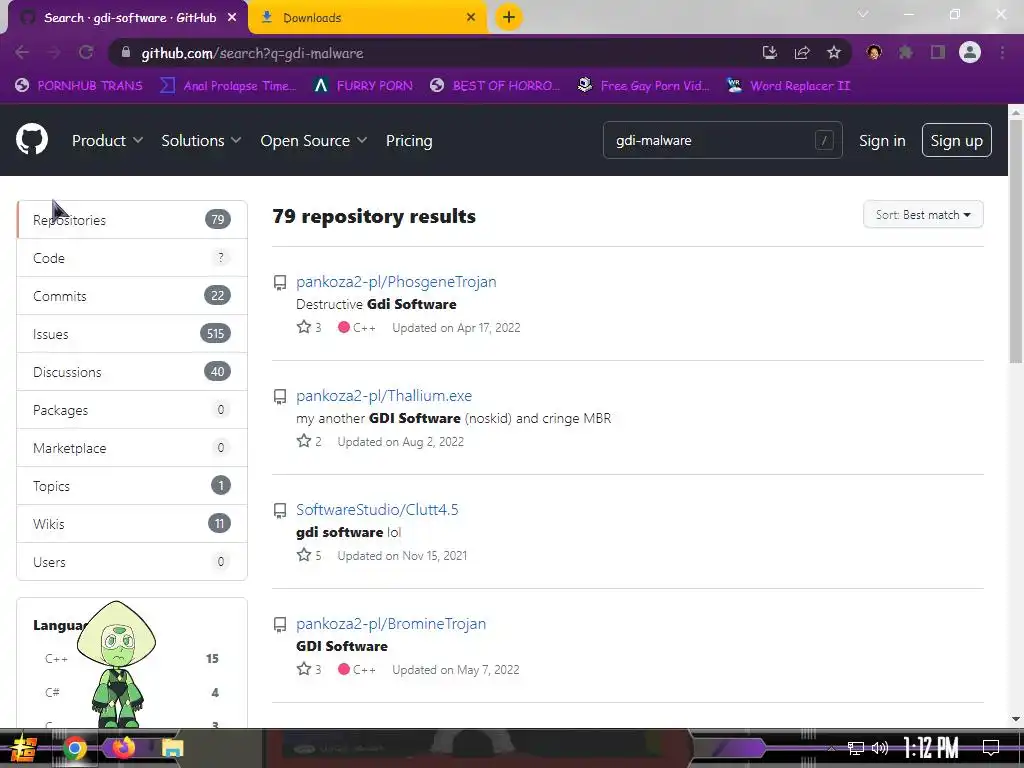Select the Commits filter

click(x=132, y=295)
